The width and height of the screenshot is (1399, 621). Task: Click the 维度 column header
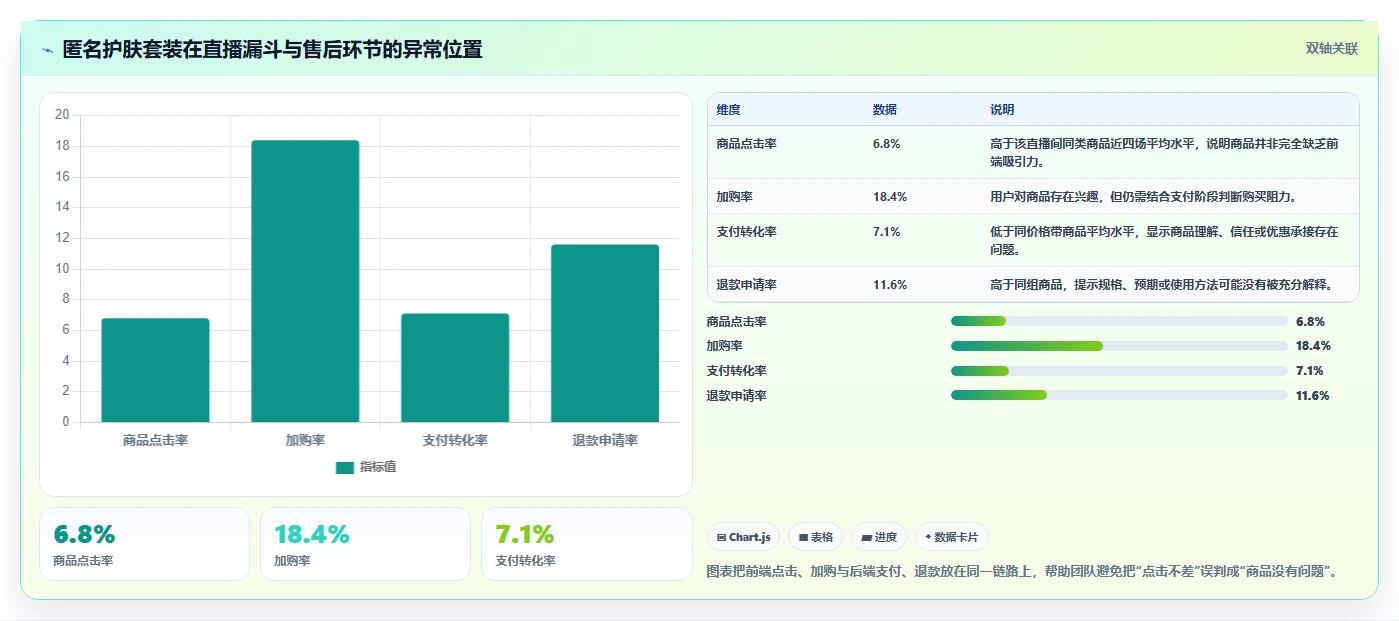[x=729, y=110]
